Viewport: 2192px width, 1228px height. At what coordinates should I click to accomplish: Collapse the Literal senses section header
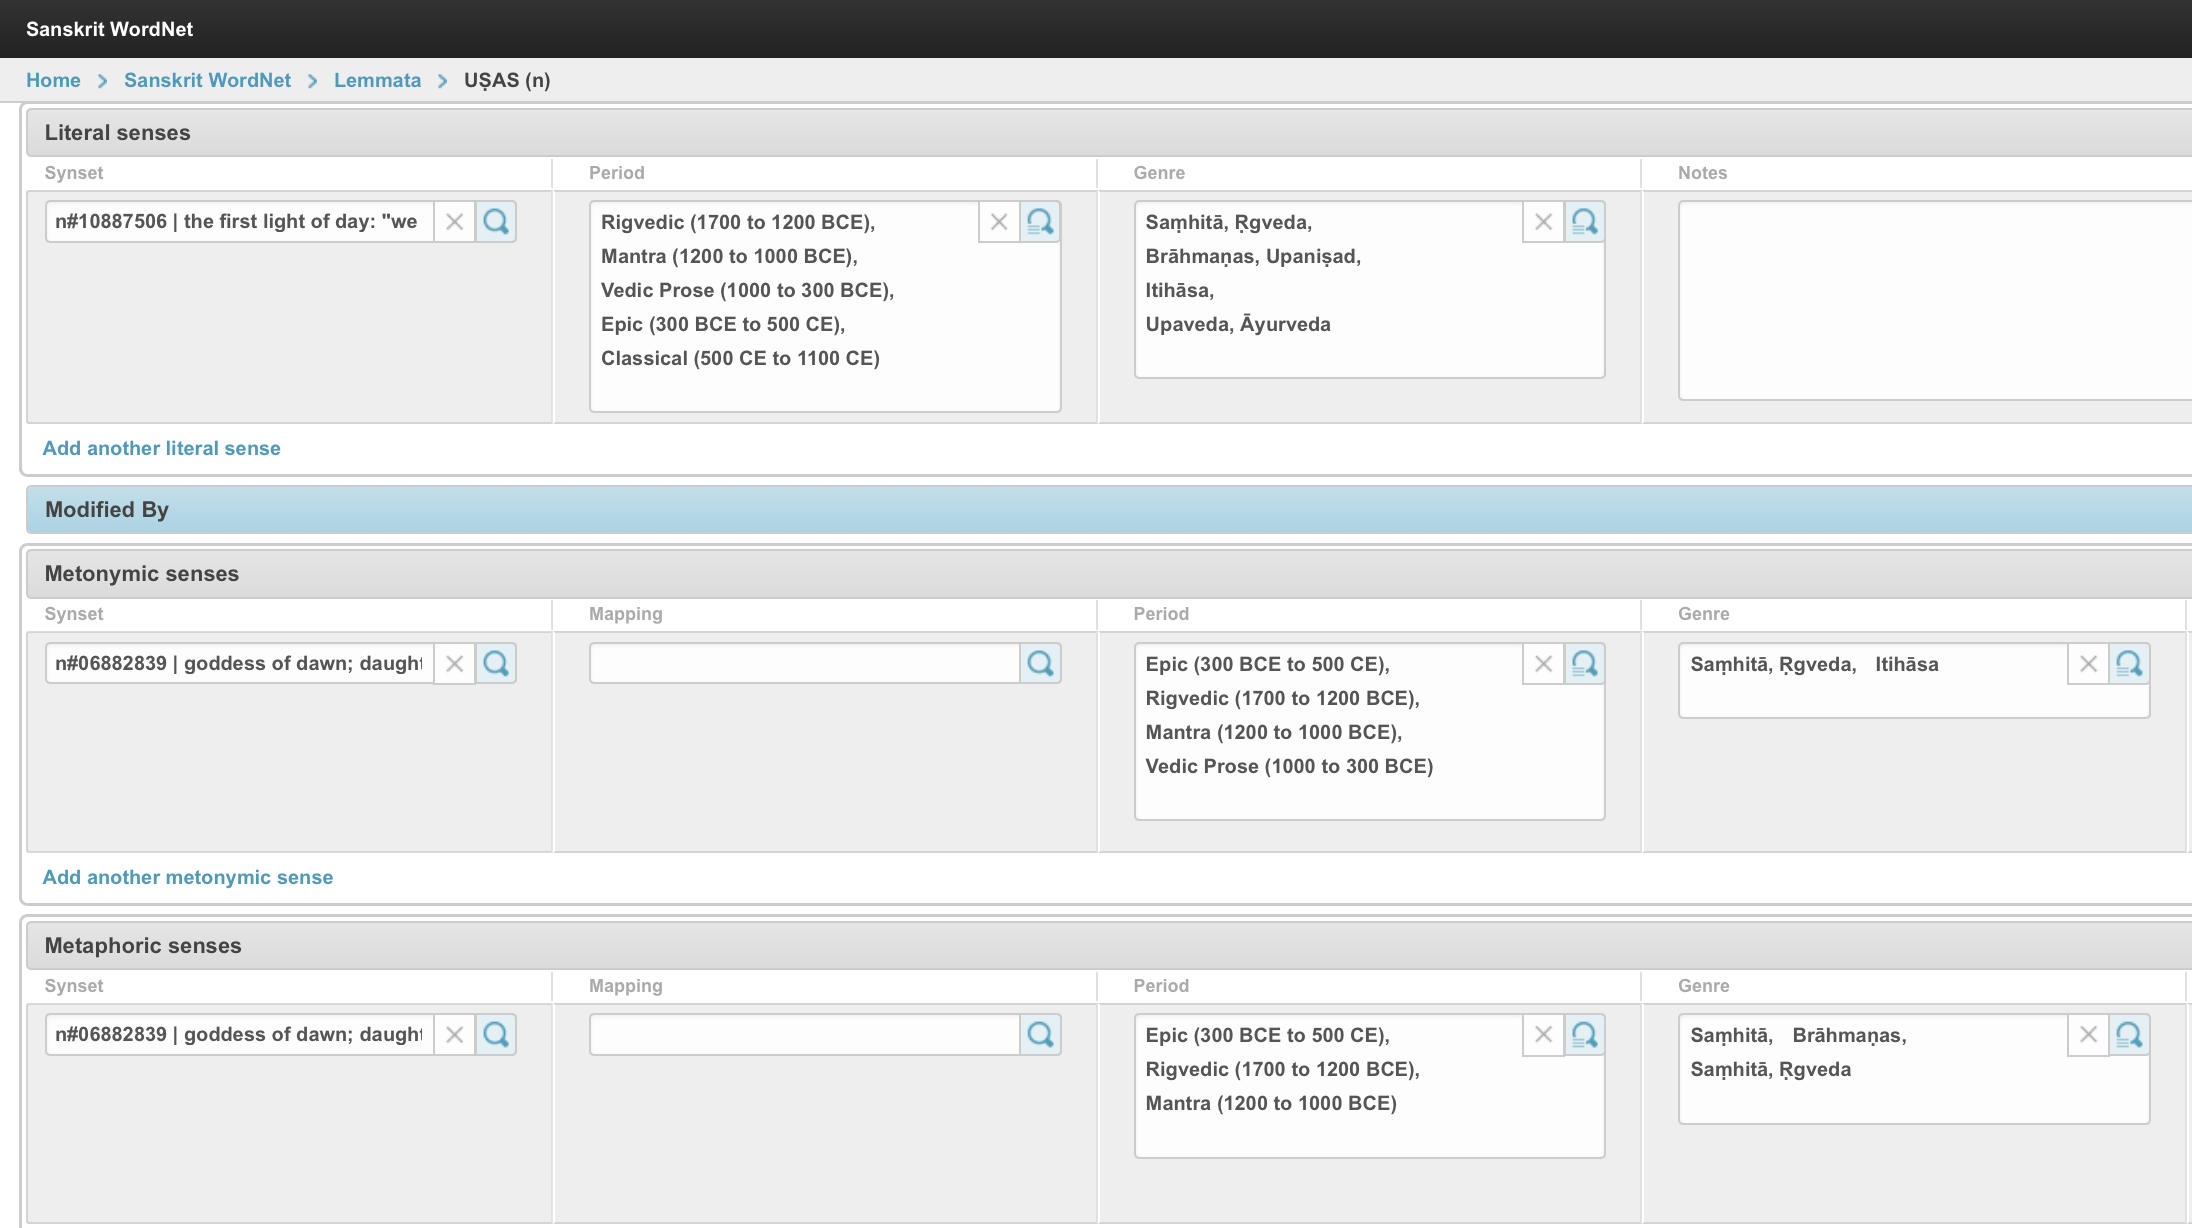click(x=1108, y=133)
